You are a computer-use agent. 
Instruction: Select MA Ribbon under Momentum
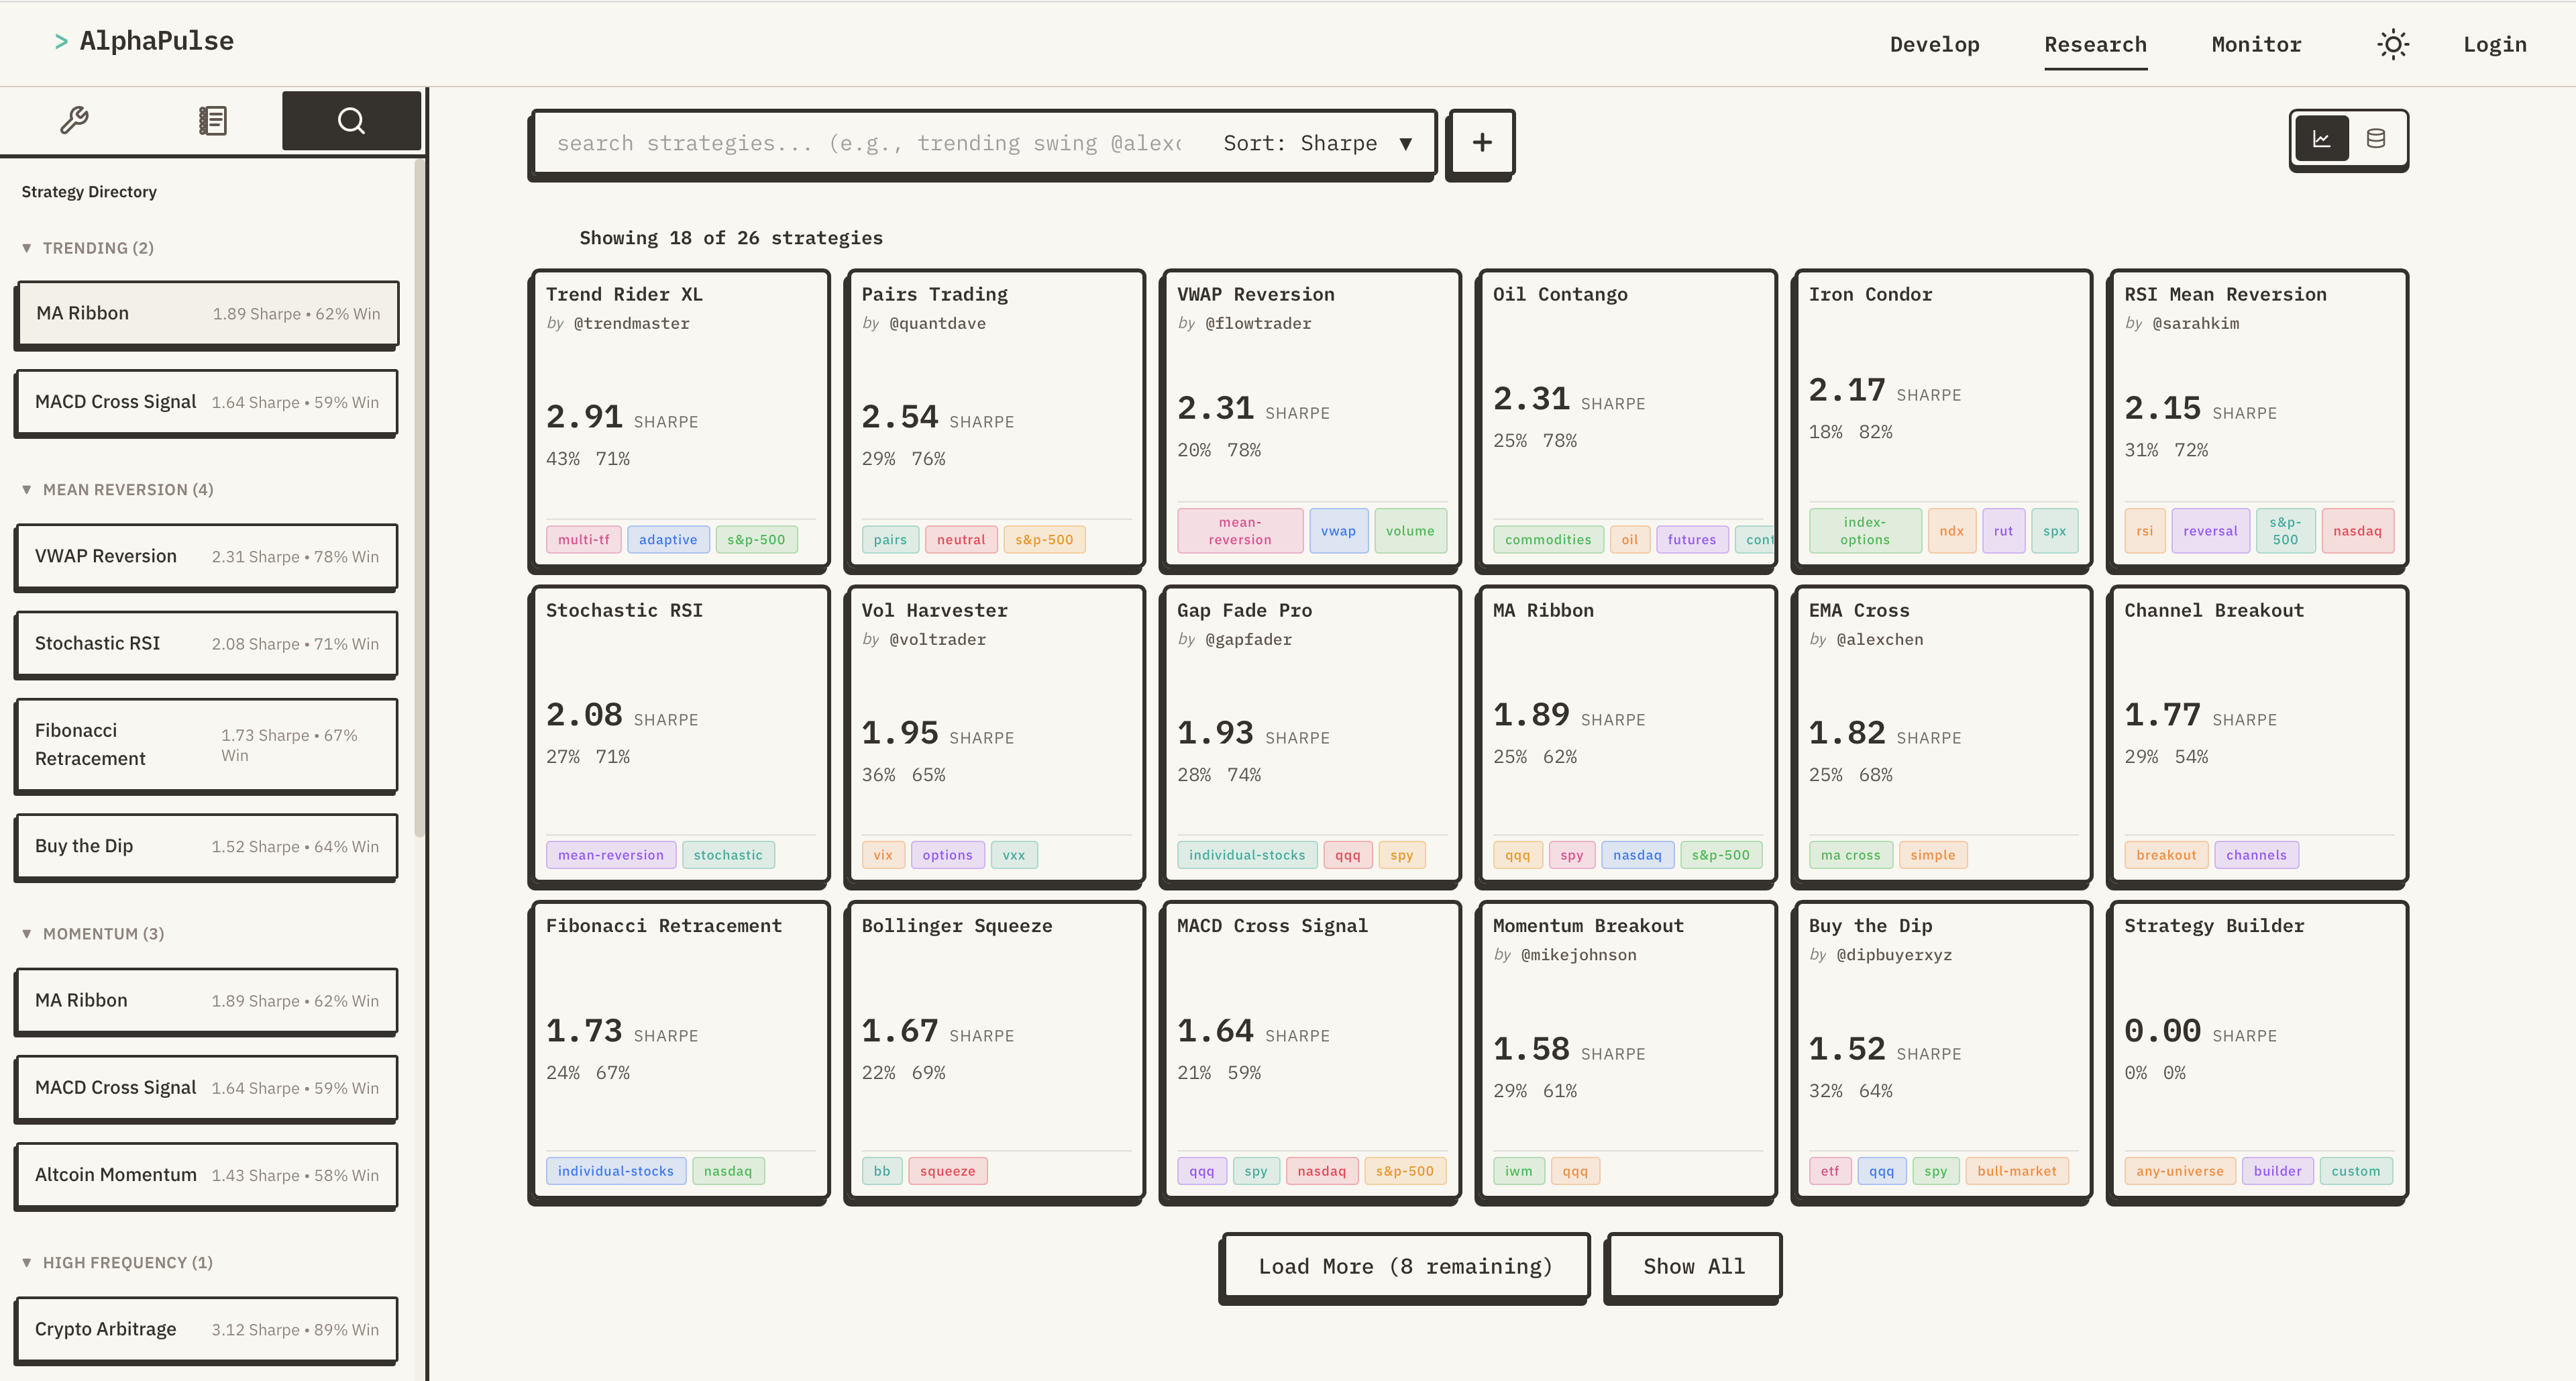tap(207, 1001)
